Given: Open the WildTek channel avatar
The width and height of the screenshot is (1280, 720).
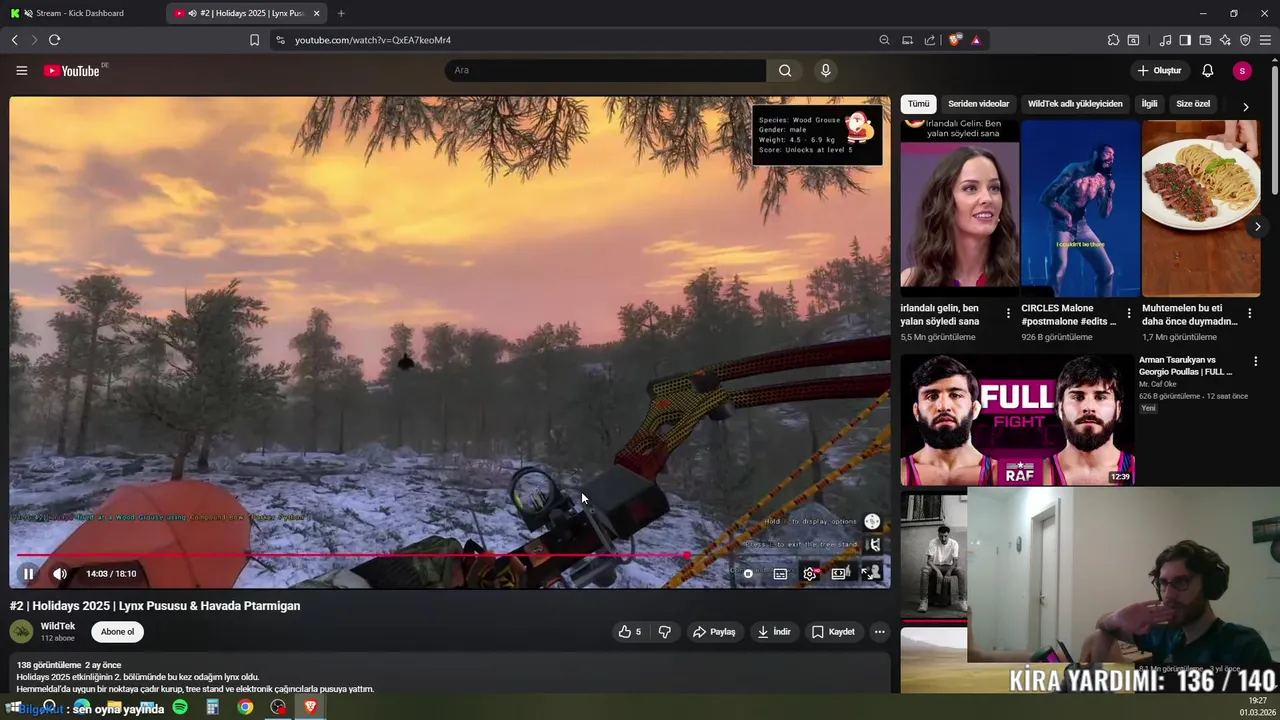Looking at the screenshot, I should pyautogui.click(x=21, y=631).
